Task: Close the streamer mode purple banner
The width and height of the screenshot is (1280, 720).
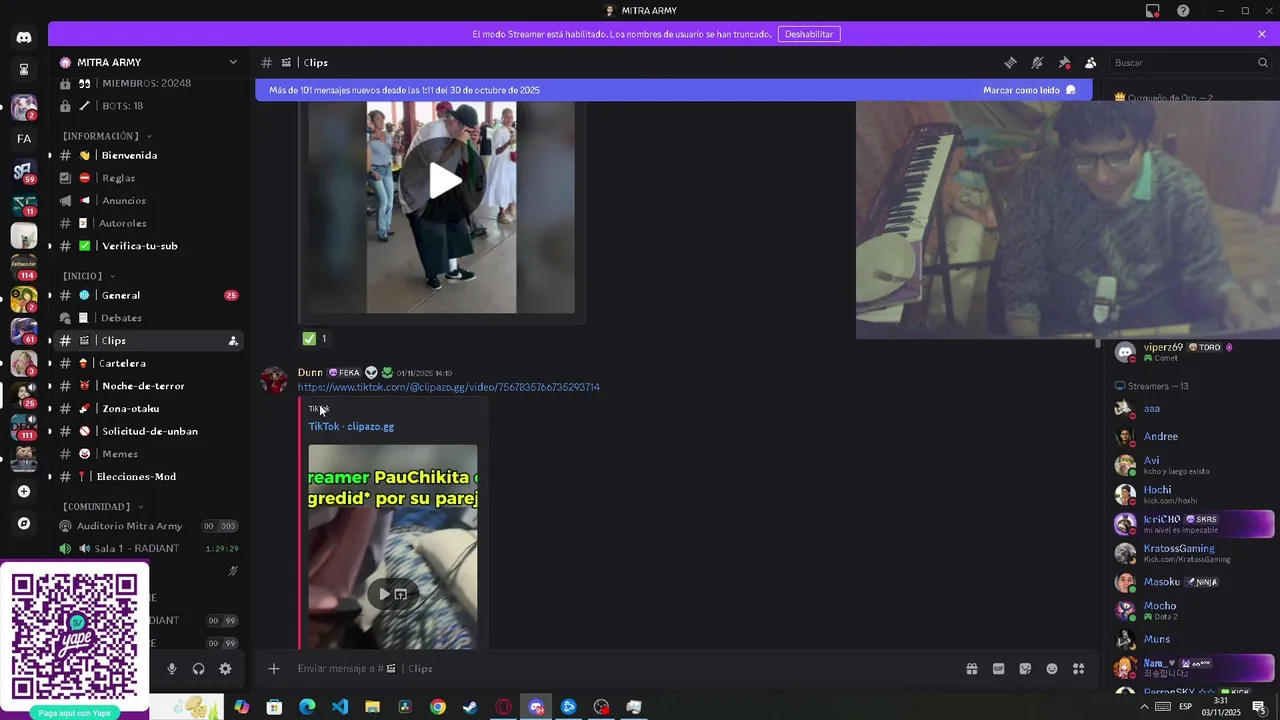Action: [x=1262, y=34]
